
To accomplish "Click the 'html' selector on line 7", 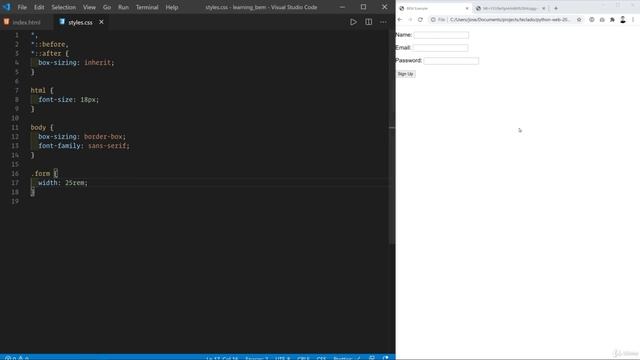I will coord(38,90).
